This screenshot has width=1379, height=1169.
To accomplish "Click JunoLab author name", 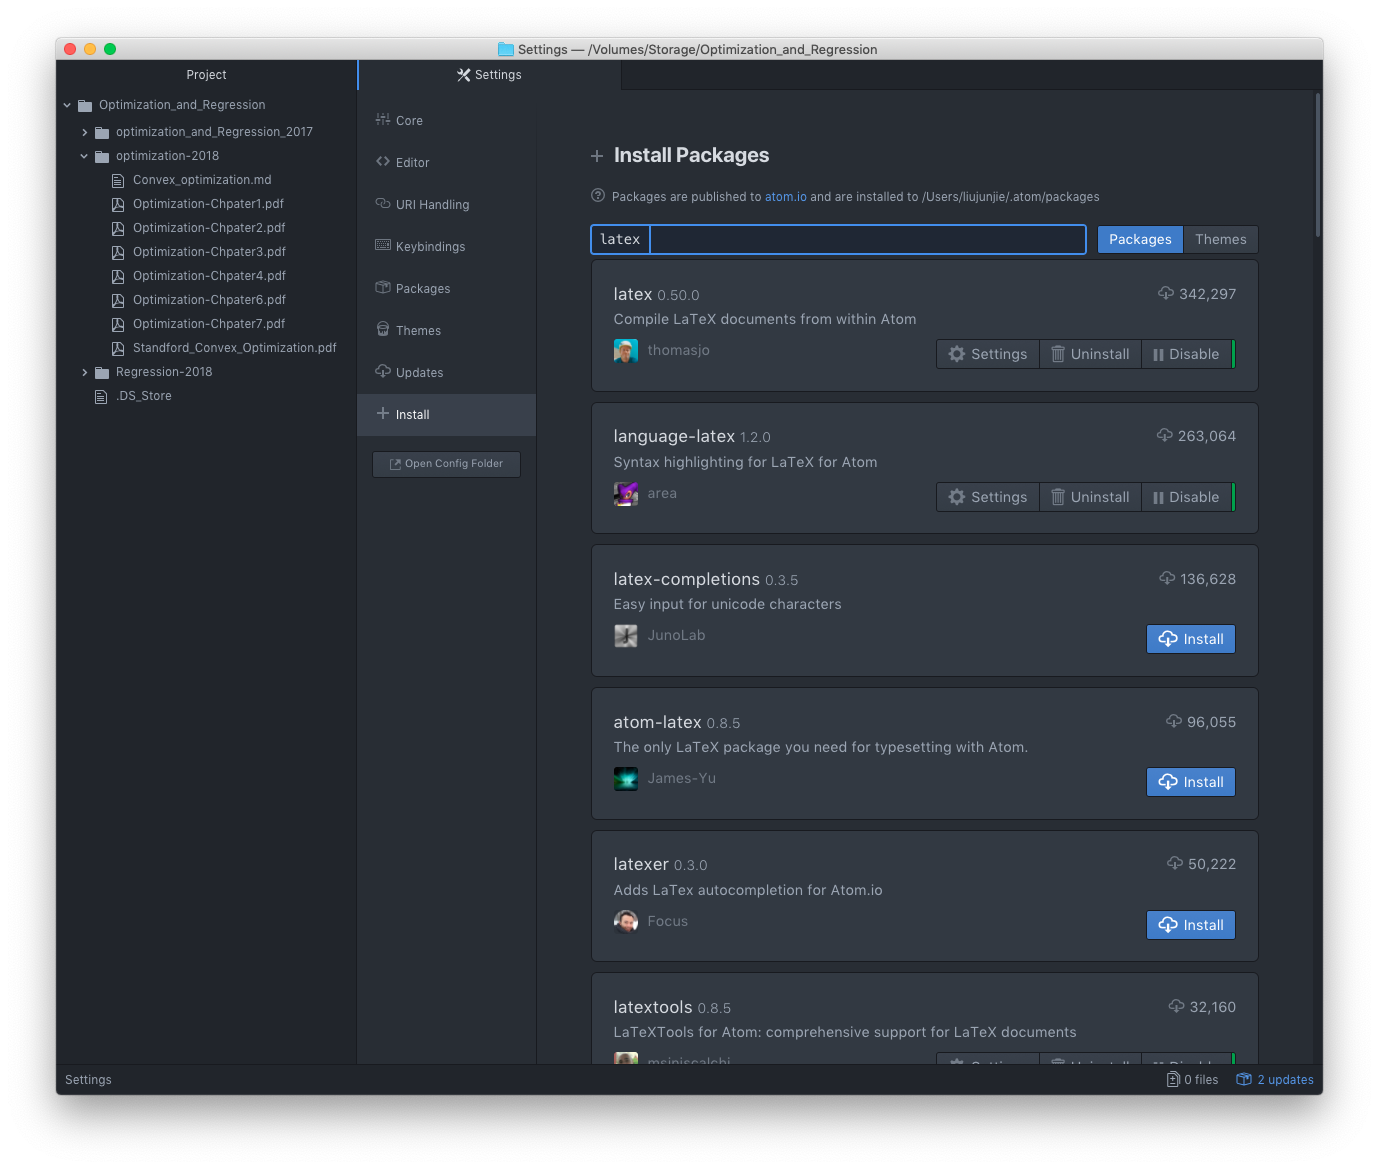I will pyautogui.click(x=677, y=636).
